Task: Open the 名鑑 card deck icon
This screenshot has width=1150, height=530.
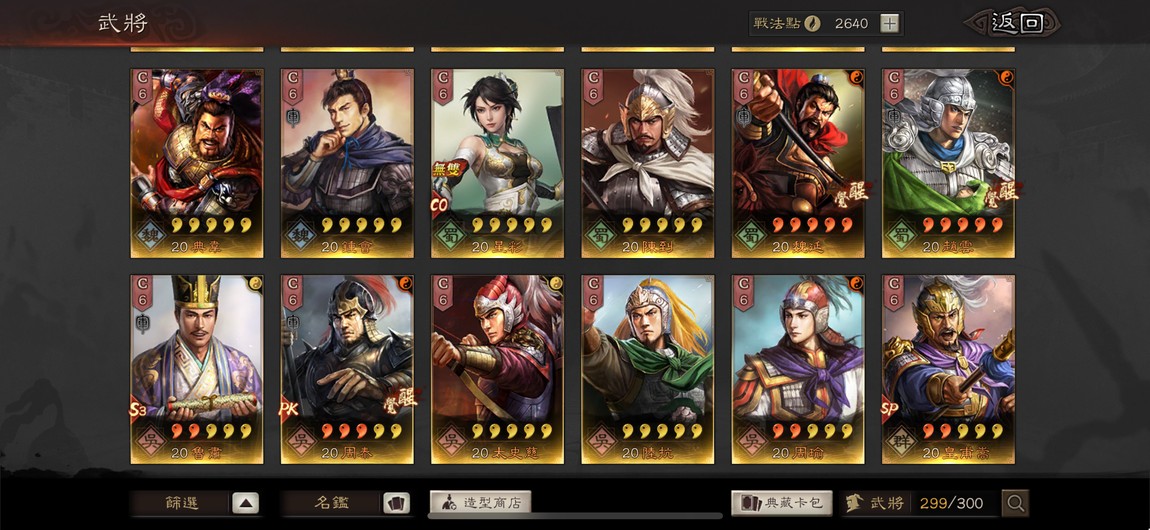Action: tap(396, 503)
